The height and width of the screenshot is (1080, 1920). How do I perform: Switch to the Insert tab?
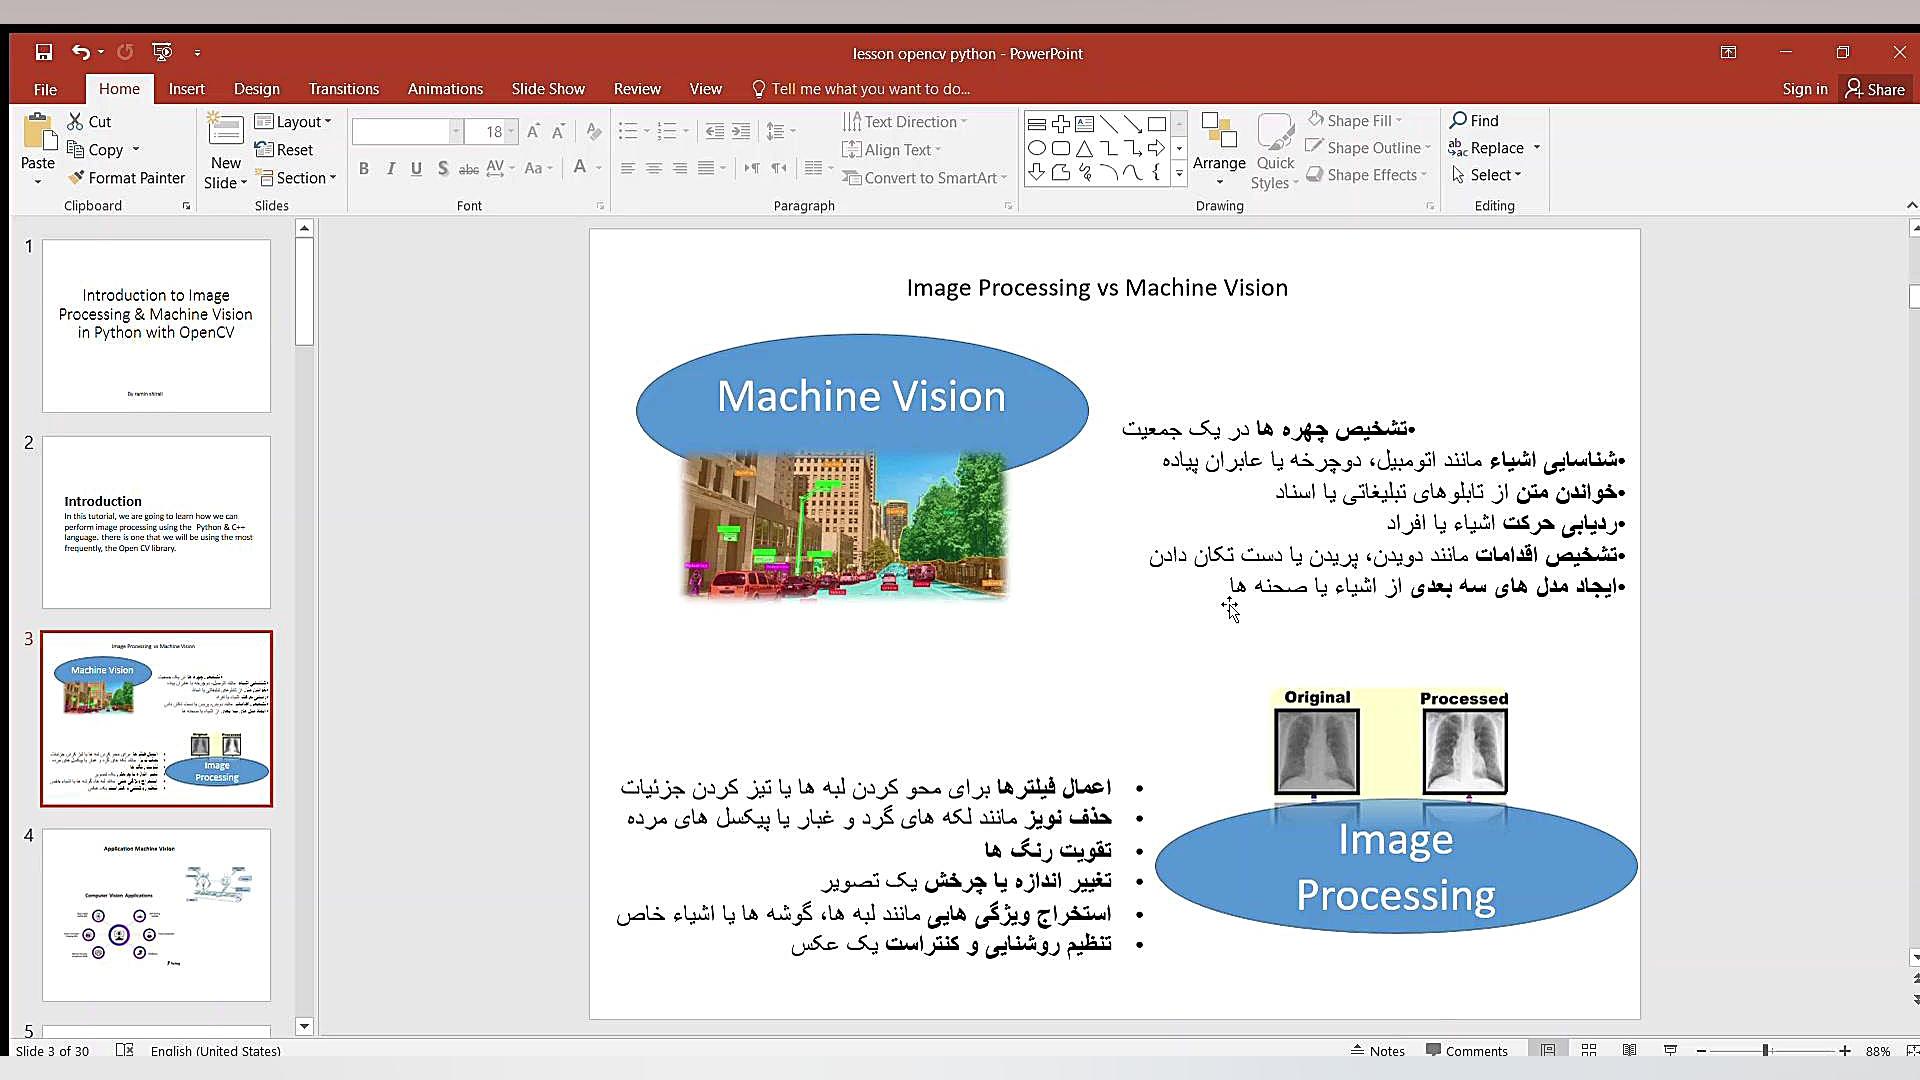tap(186, 89)
